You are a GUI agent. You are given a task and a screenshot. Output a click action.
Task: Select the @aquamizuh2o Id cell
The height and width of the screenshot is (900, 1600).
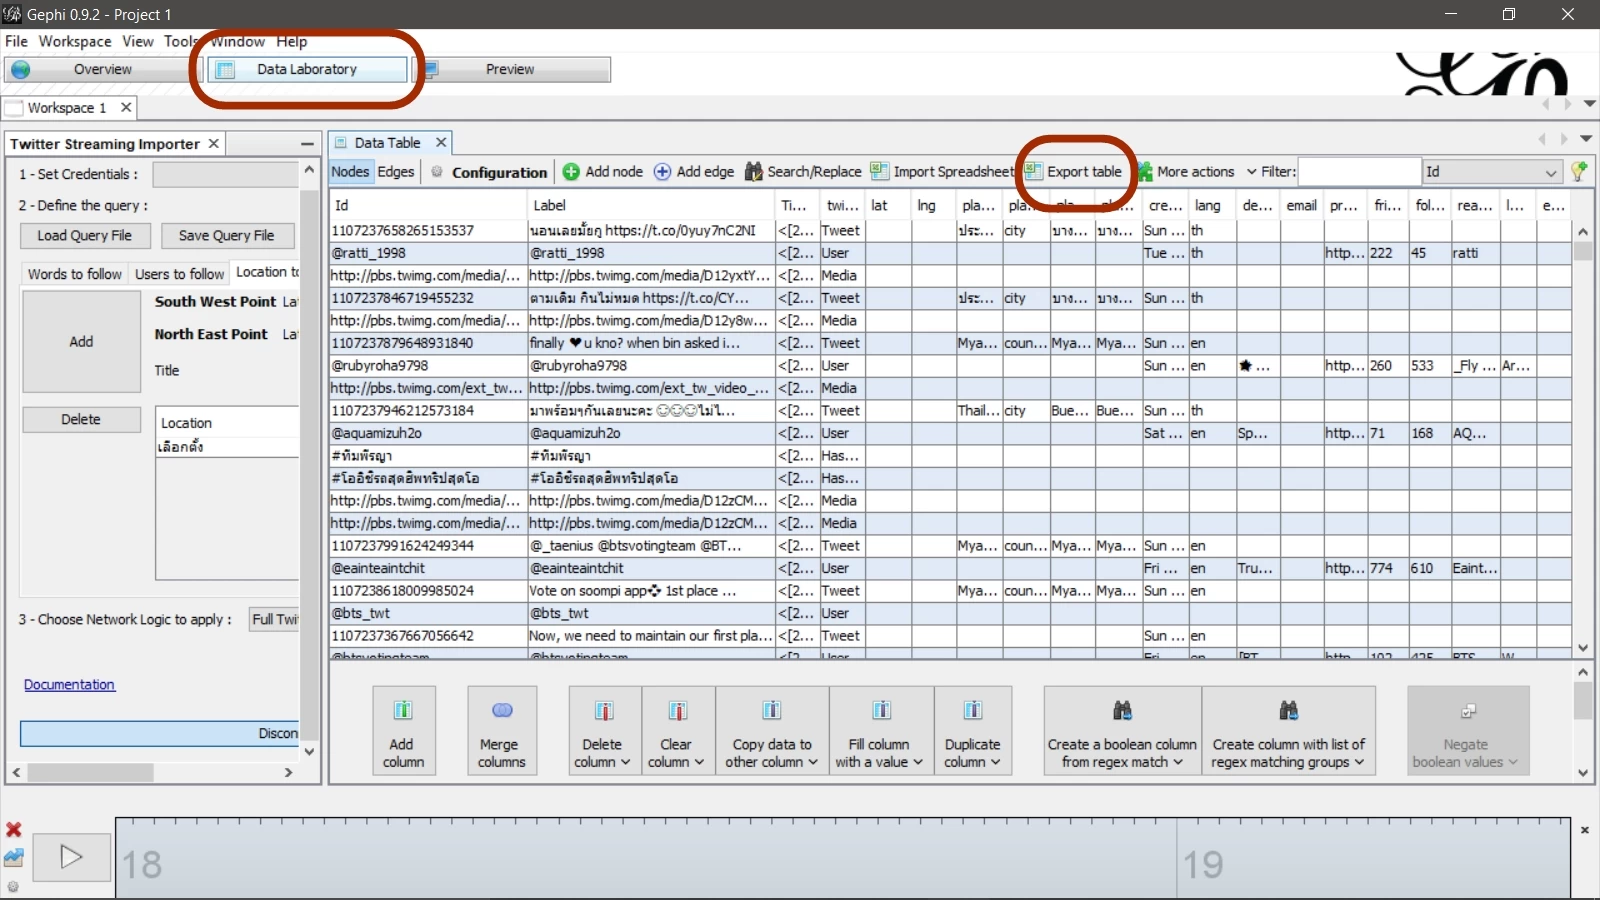click(x=428, y=433)
